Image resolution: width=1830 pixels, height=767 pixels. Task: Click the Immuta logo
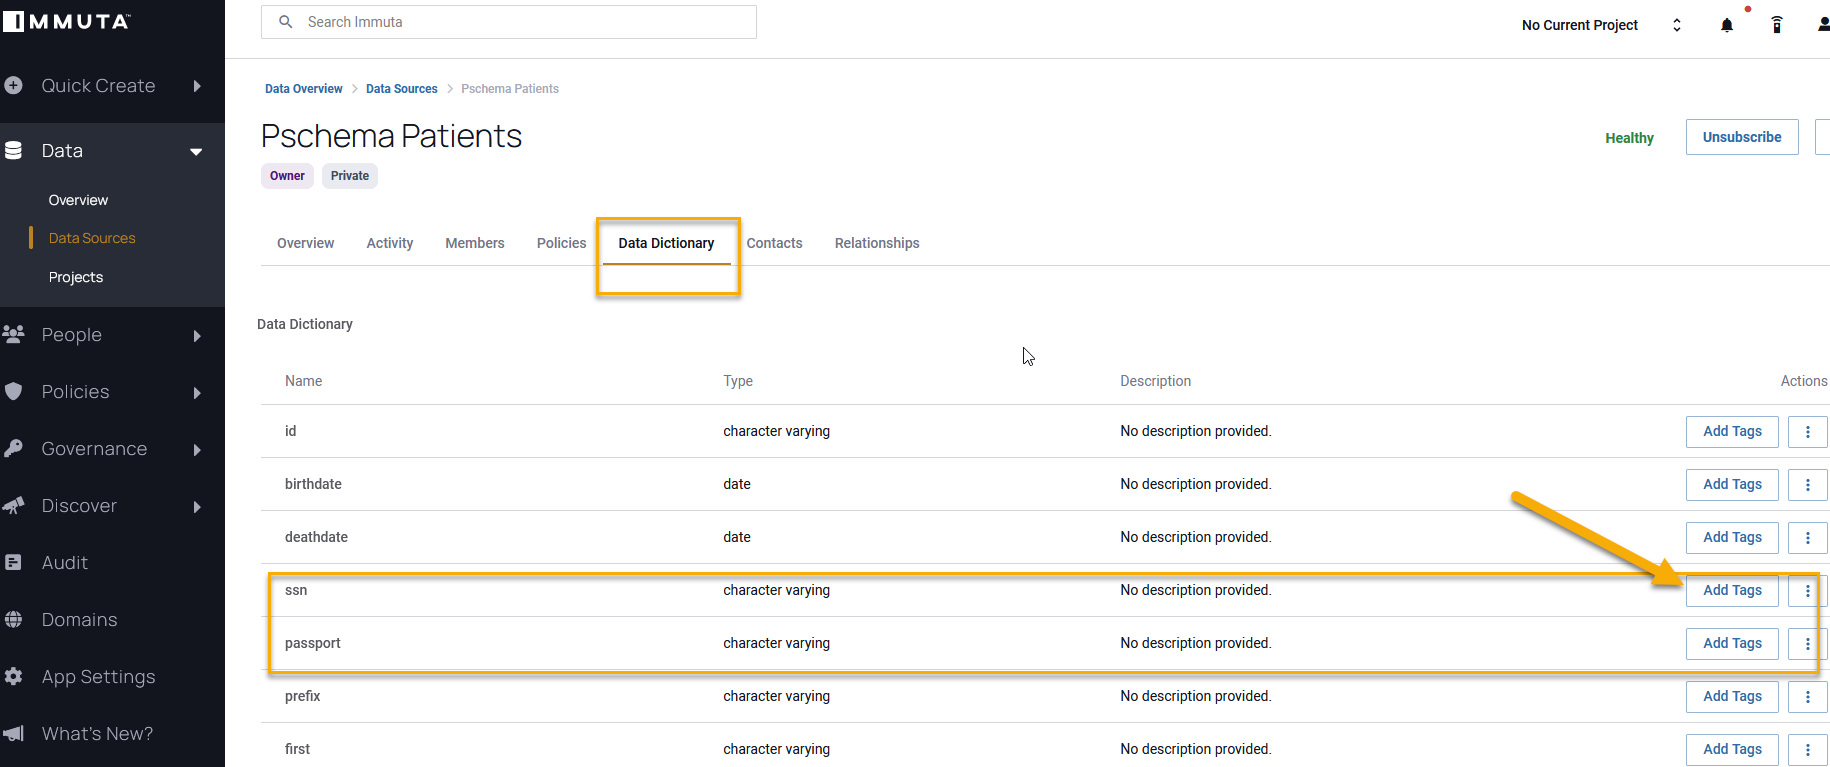click(x=66, y=21)
